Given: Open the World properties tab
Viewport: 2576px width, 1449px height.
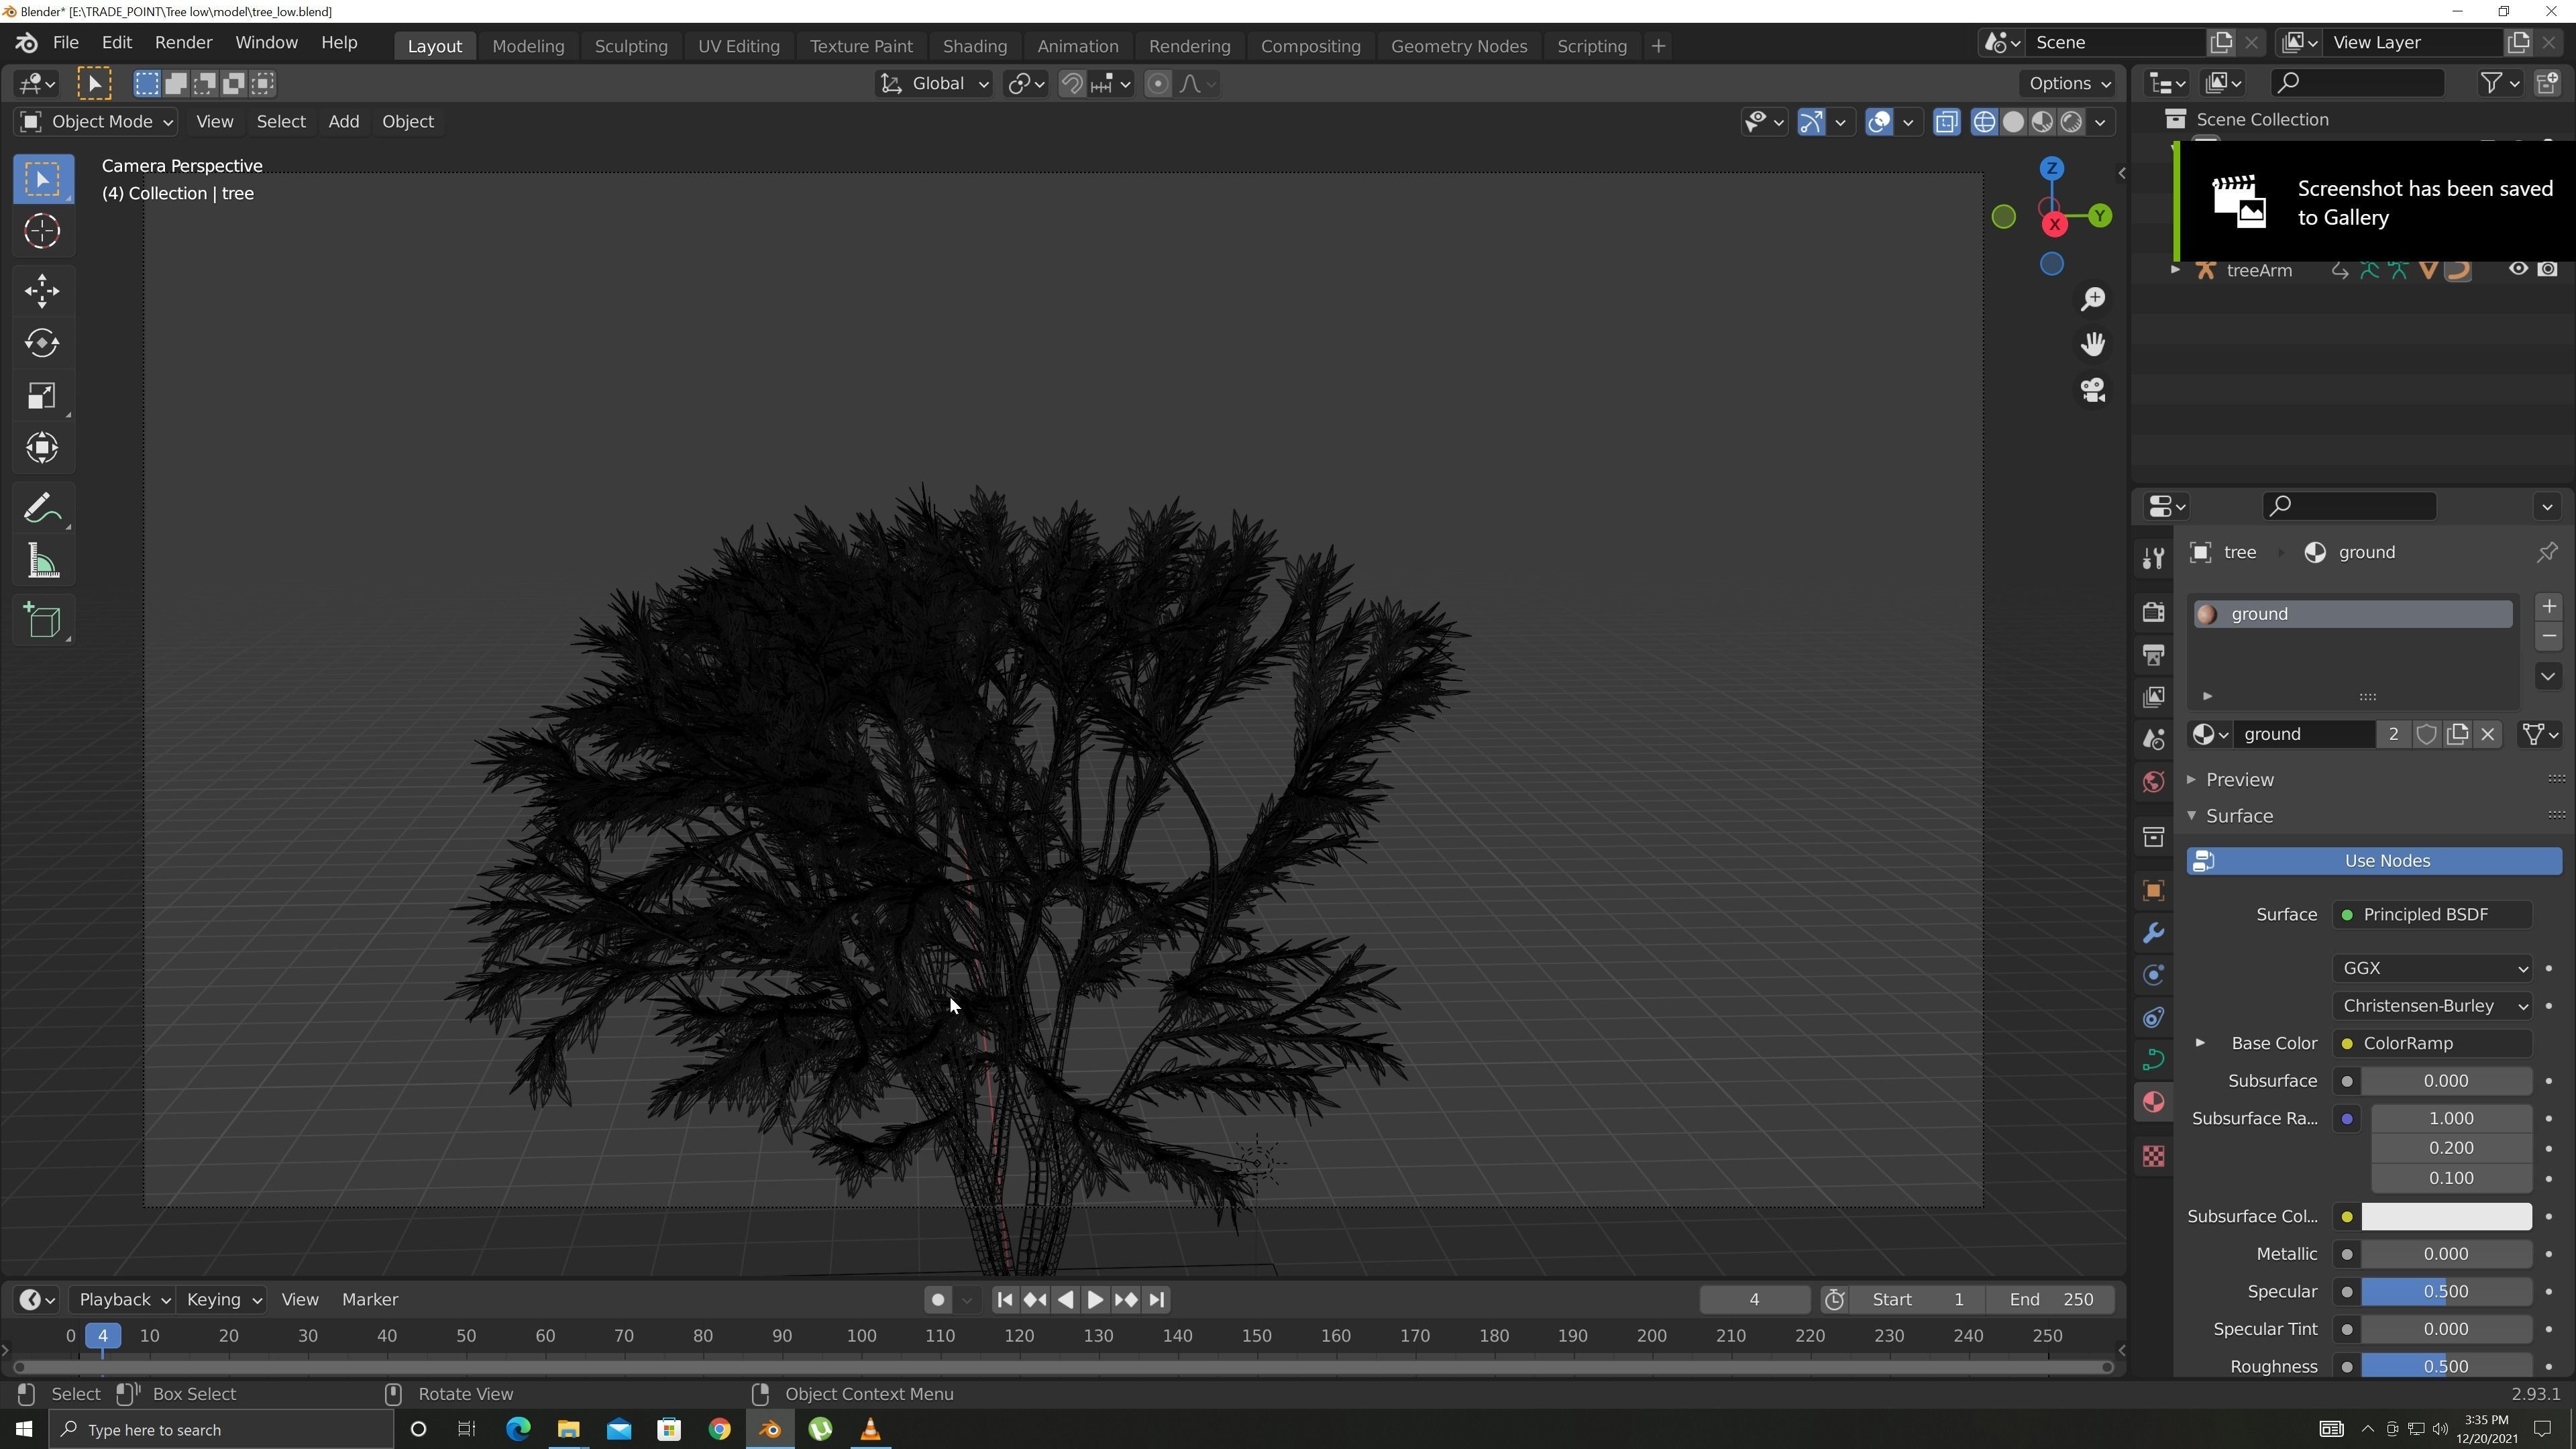Looking at the screenshot, I should pos(2153,782).
